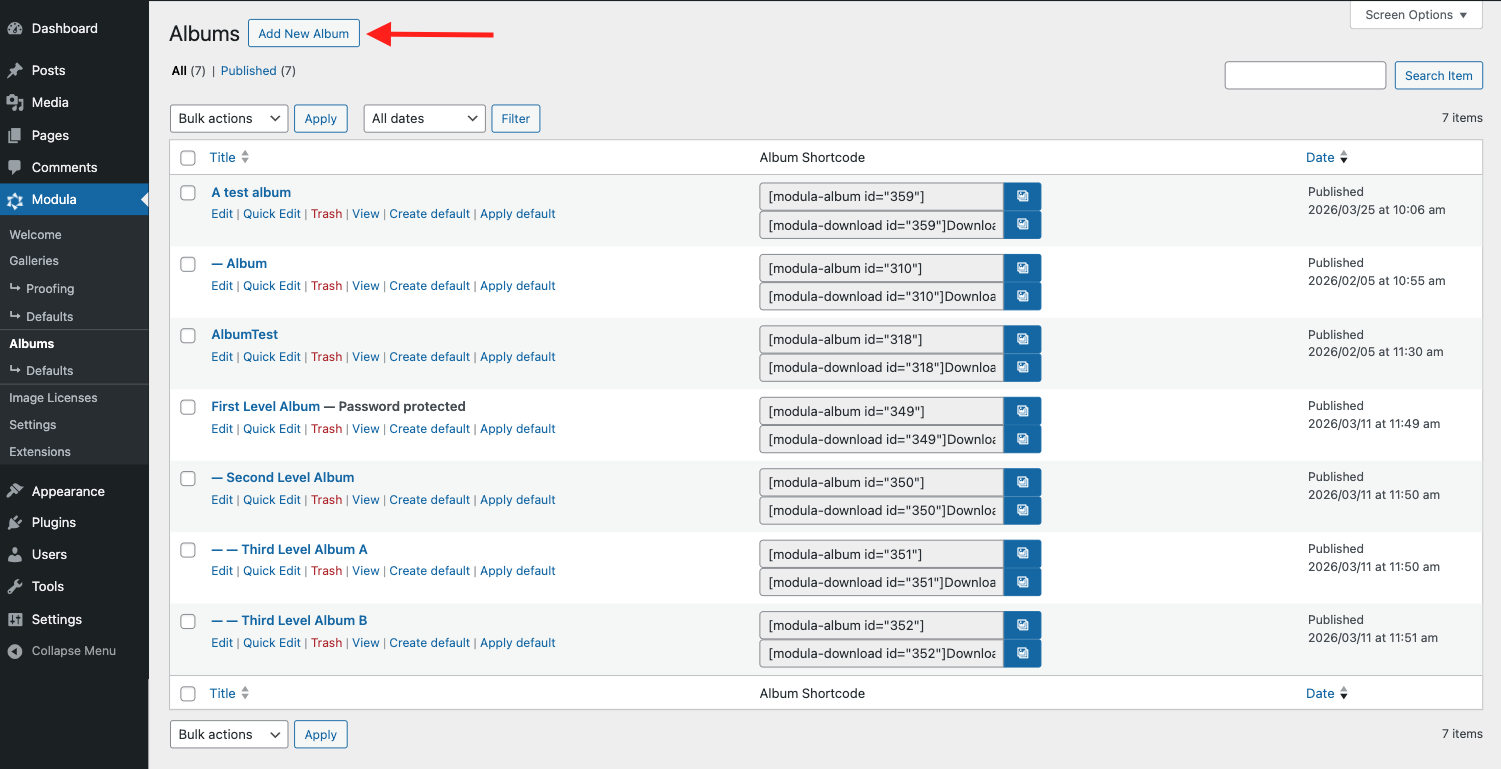The height and width of the screenshot is (769, 1501).
Task: Copy the modula-download id="352" shortcode
Action: click(1022, 653)
